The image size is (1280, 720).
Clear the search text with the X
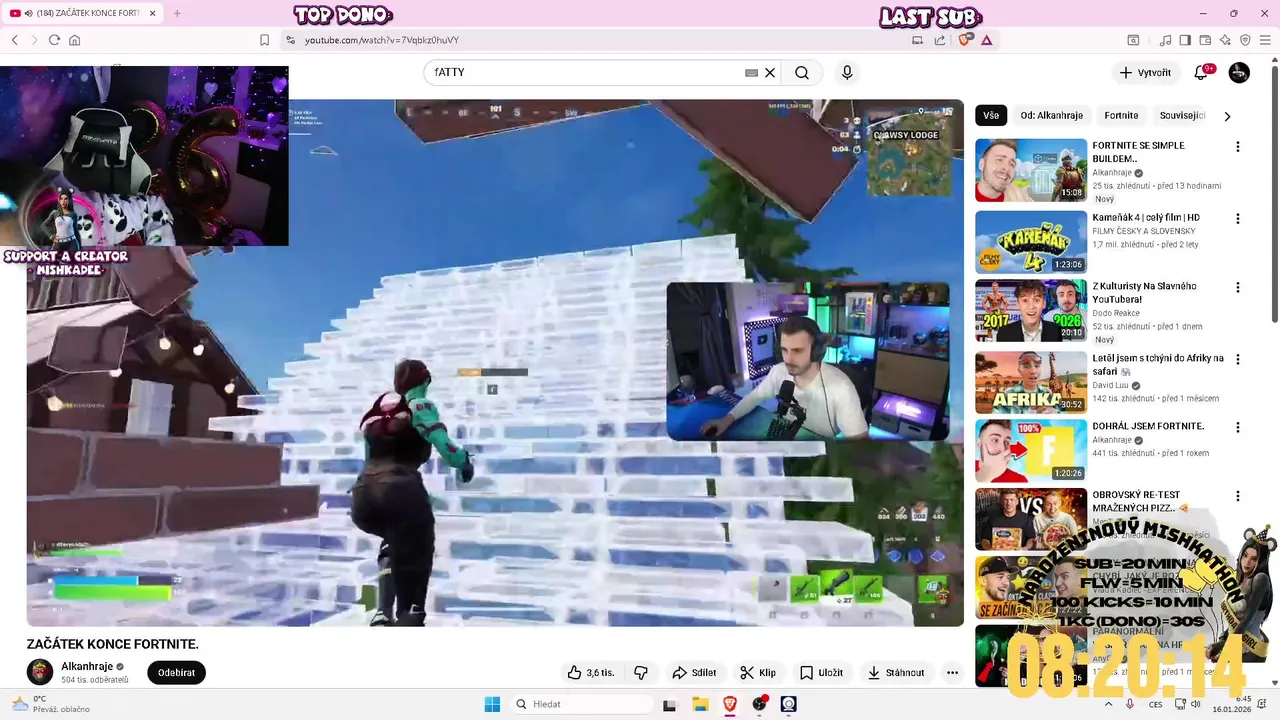(770, 72)
